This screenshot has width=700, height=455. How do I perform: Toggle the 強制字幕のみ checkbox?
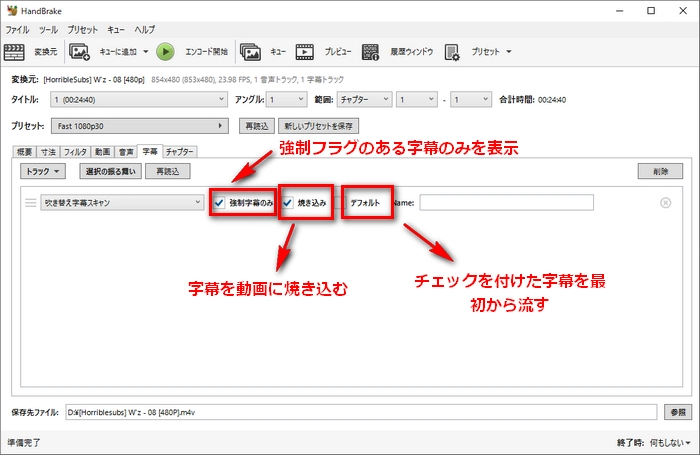219,203
